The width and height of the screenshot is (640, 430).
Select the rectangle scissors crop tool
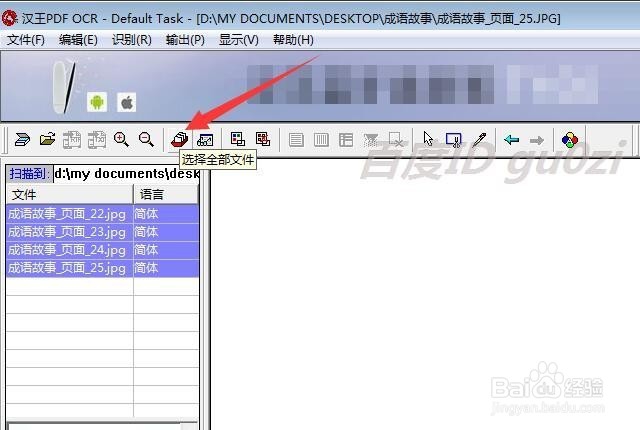(x=454, y=140)
